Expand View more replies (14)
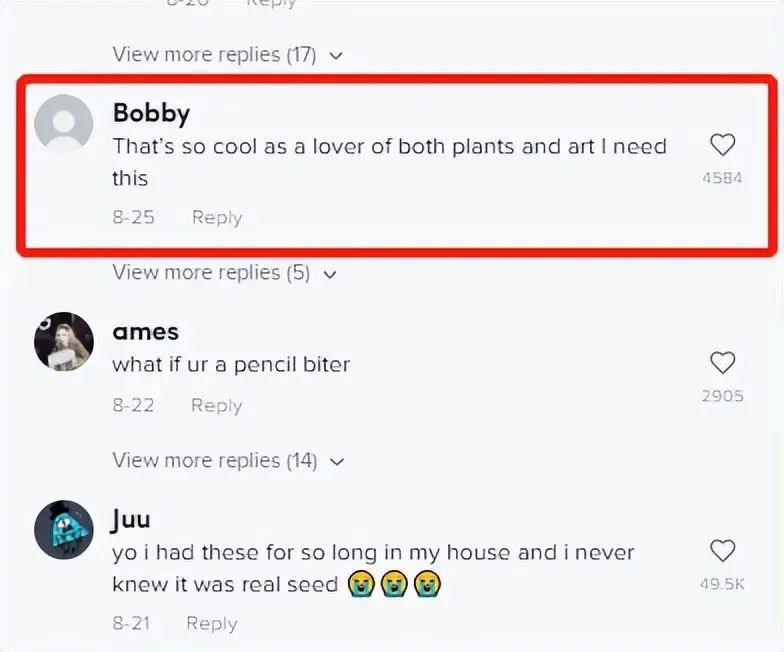 (x=227, y=460)
